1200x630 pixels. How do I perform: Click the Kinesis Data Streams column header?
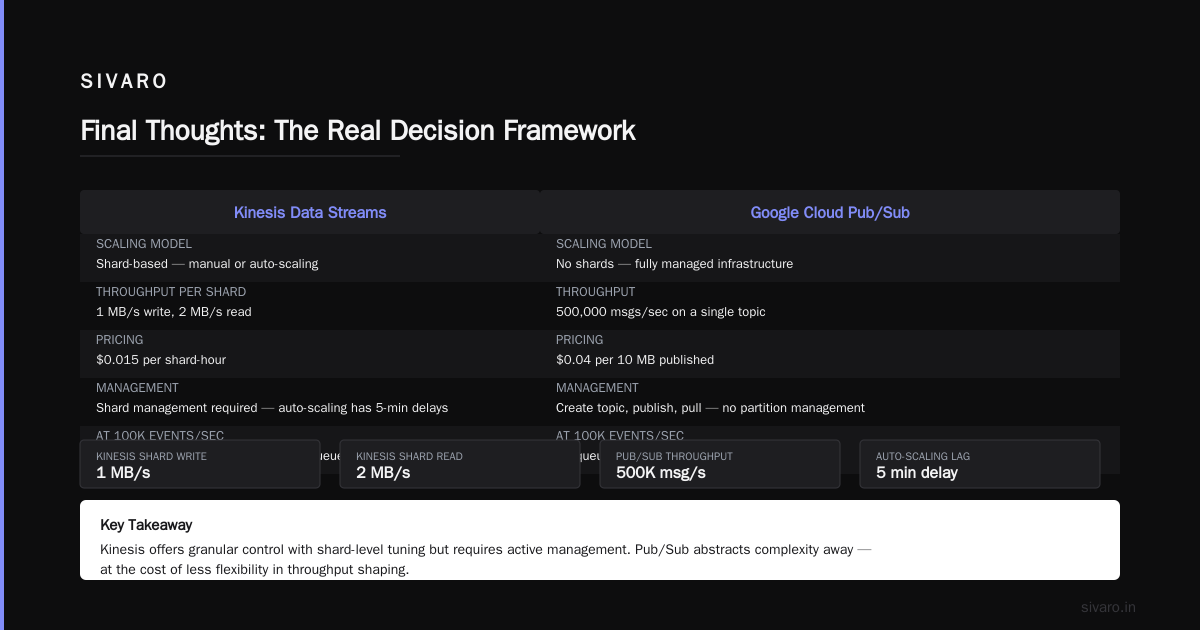click(x=310, y=212)
